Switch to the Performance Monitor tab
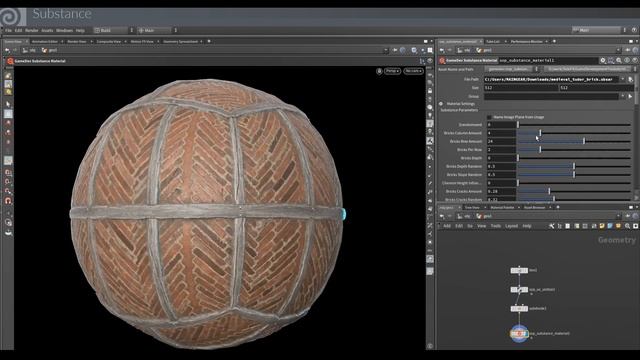Viewport: 640px width, 360px height. [527, 42]
